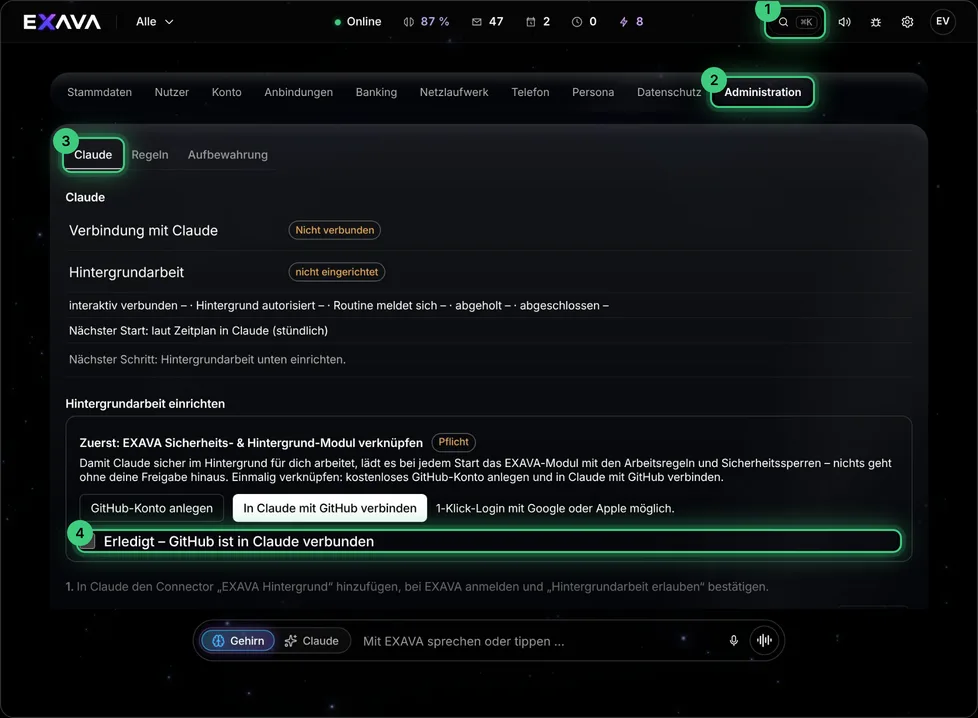Click GitHub-Konto anlegen button

click(152, 508)
